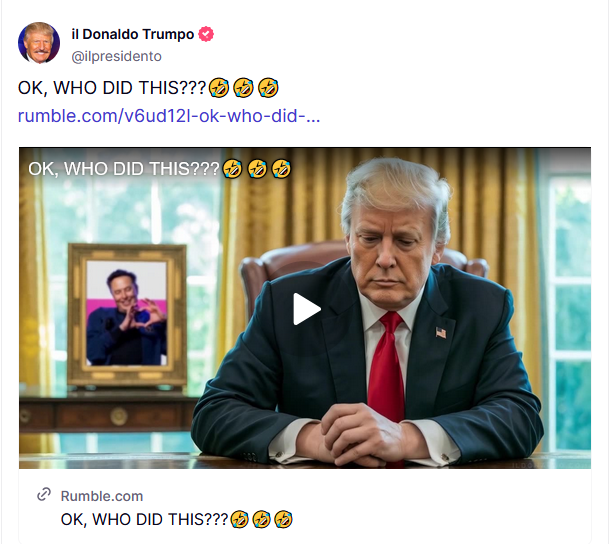610x544 pixels.
Task: Click the white play triangle on video
Action: click(x=307, y=309)
